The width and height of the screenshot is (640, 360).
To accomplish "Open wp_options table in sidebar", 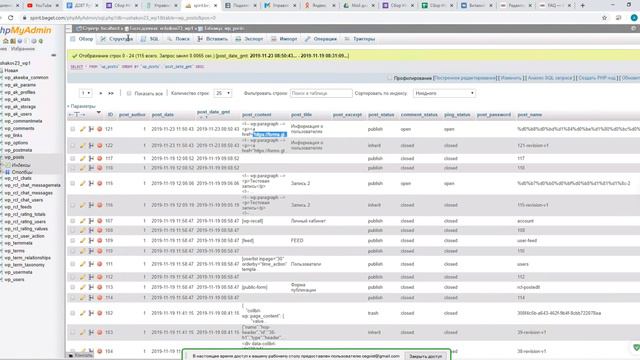I will click(x=16, y=143).
